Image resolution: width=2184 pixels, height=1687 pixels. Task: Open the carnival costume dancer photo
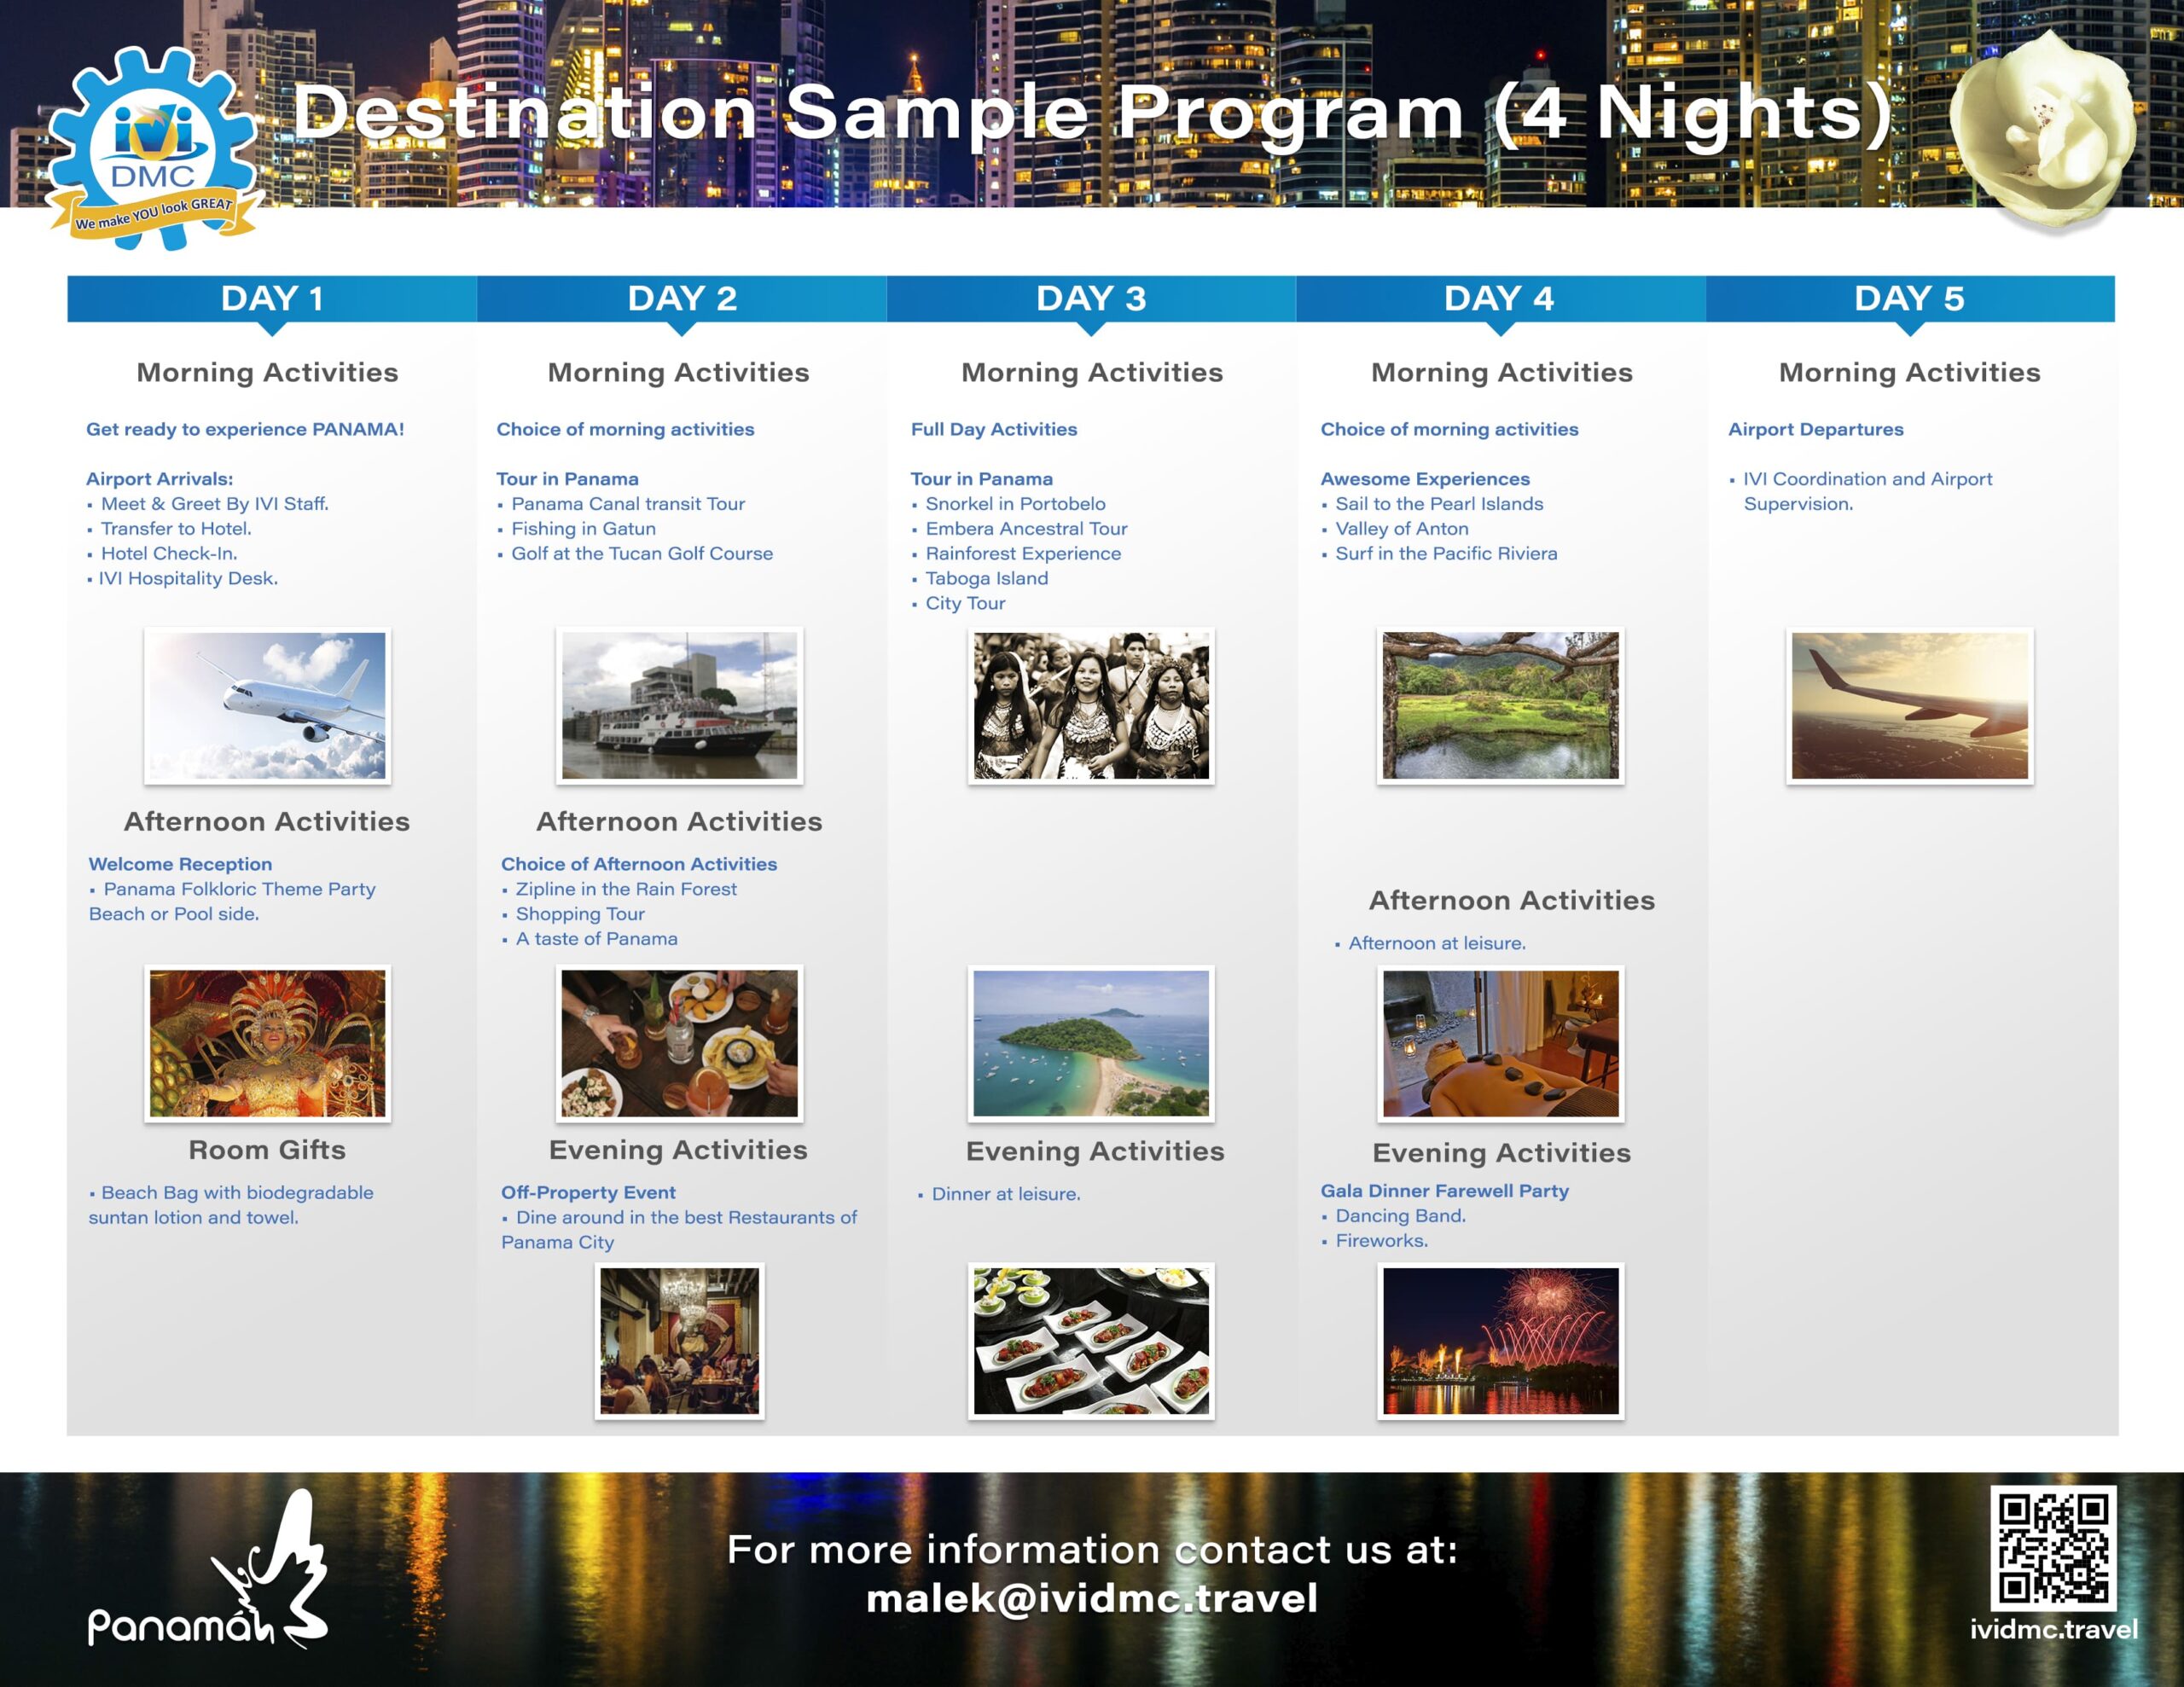pos(267,1042)
